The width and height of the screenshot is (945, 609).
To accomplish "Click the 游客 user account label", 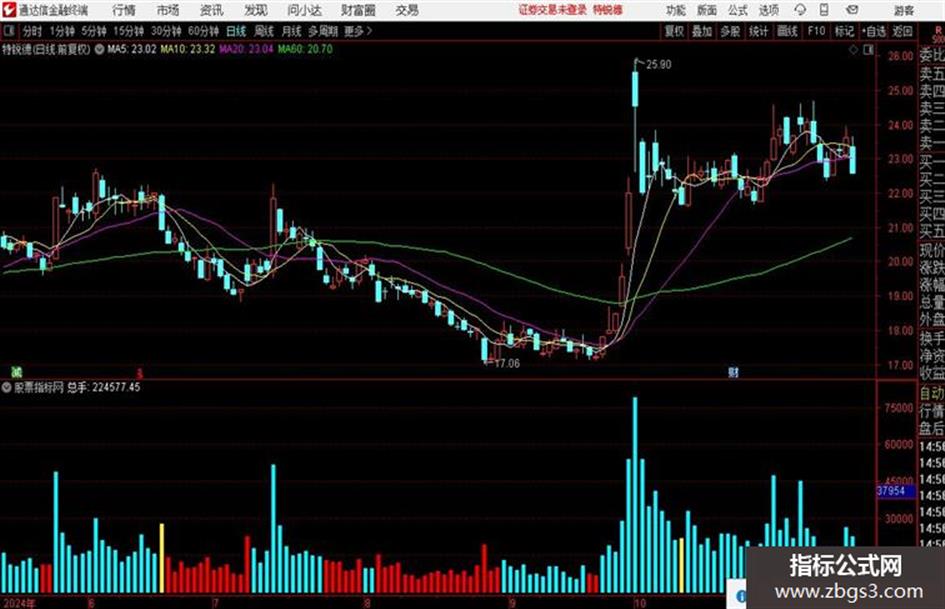I will pyautogui.click(x=904, y=10).
